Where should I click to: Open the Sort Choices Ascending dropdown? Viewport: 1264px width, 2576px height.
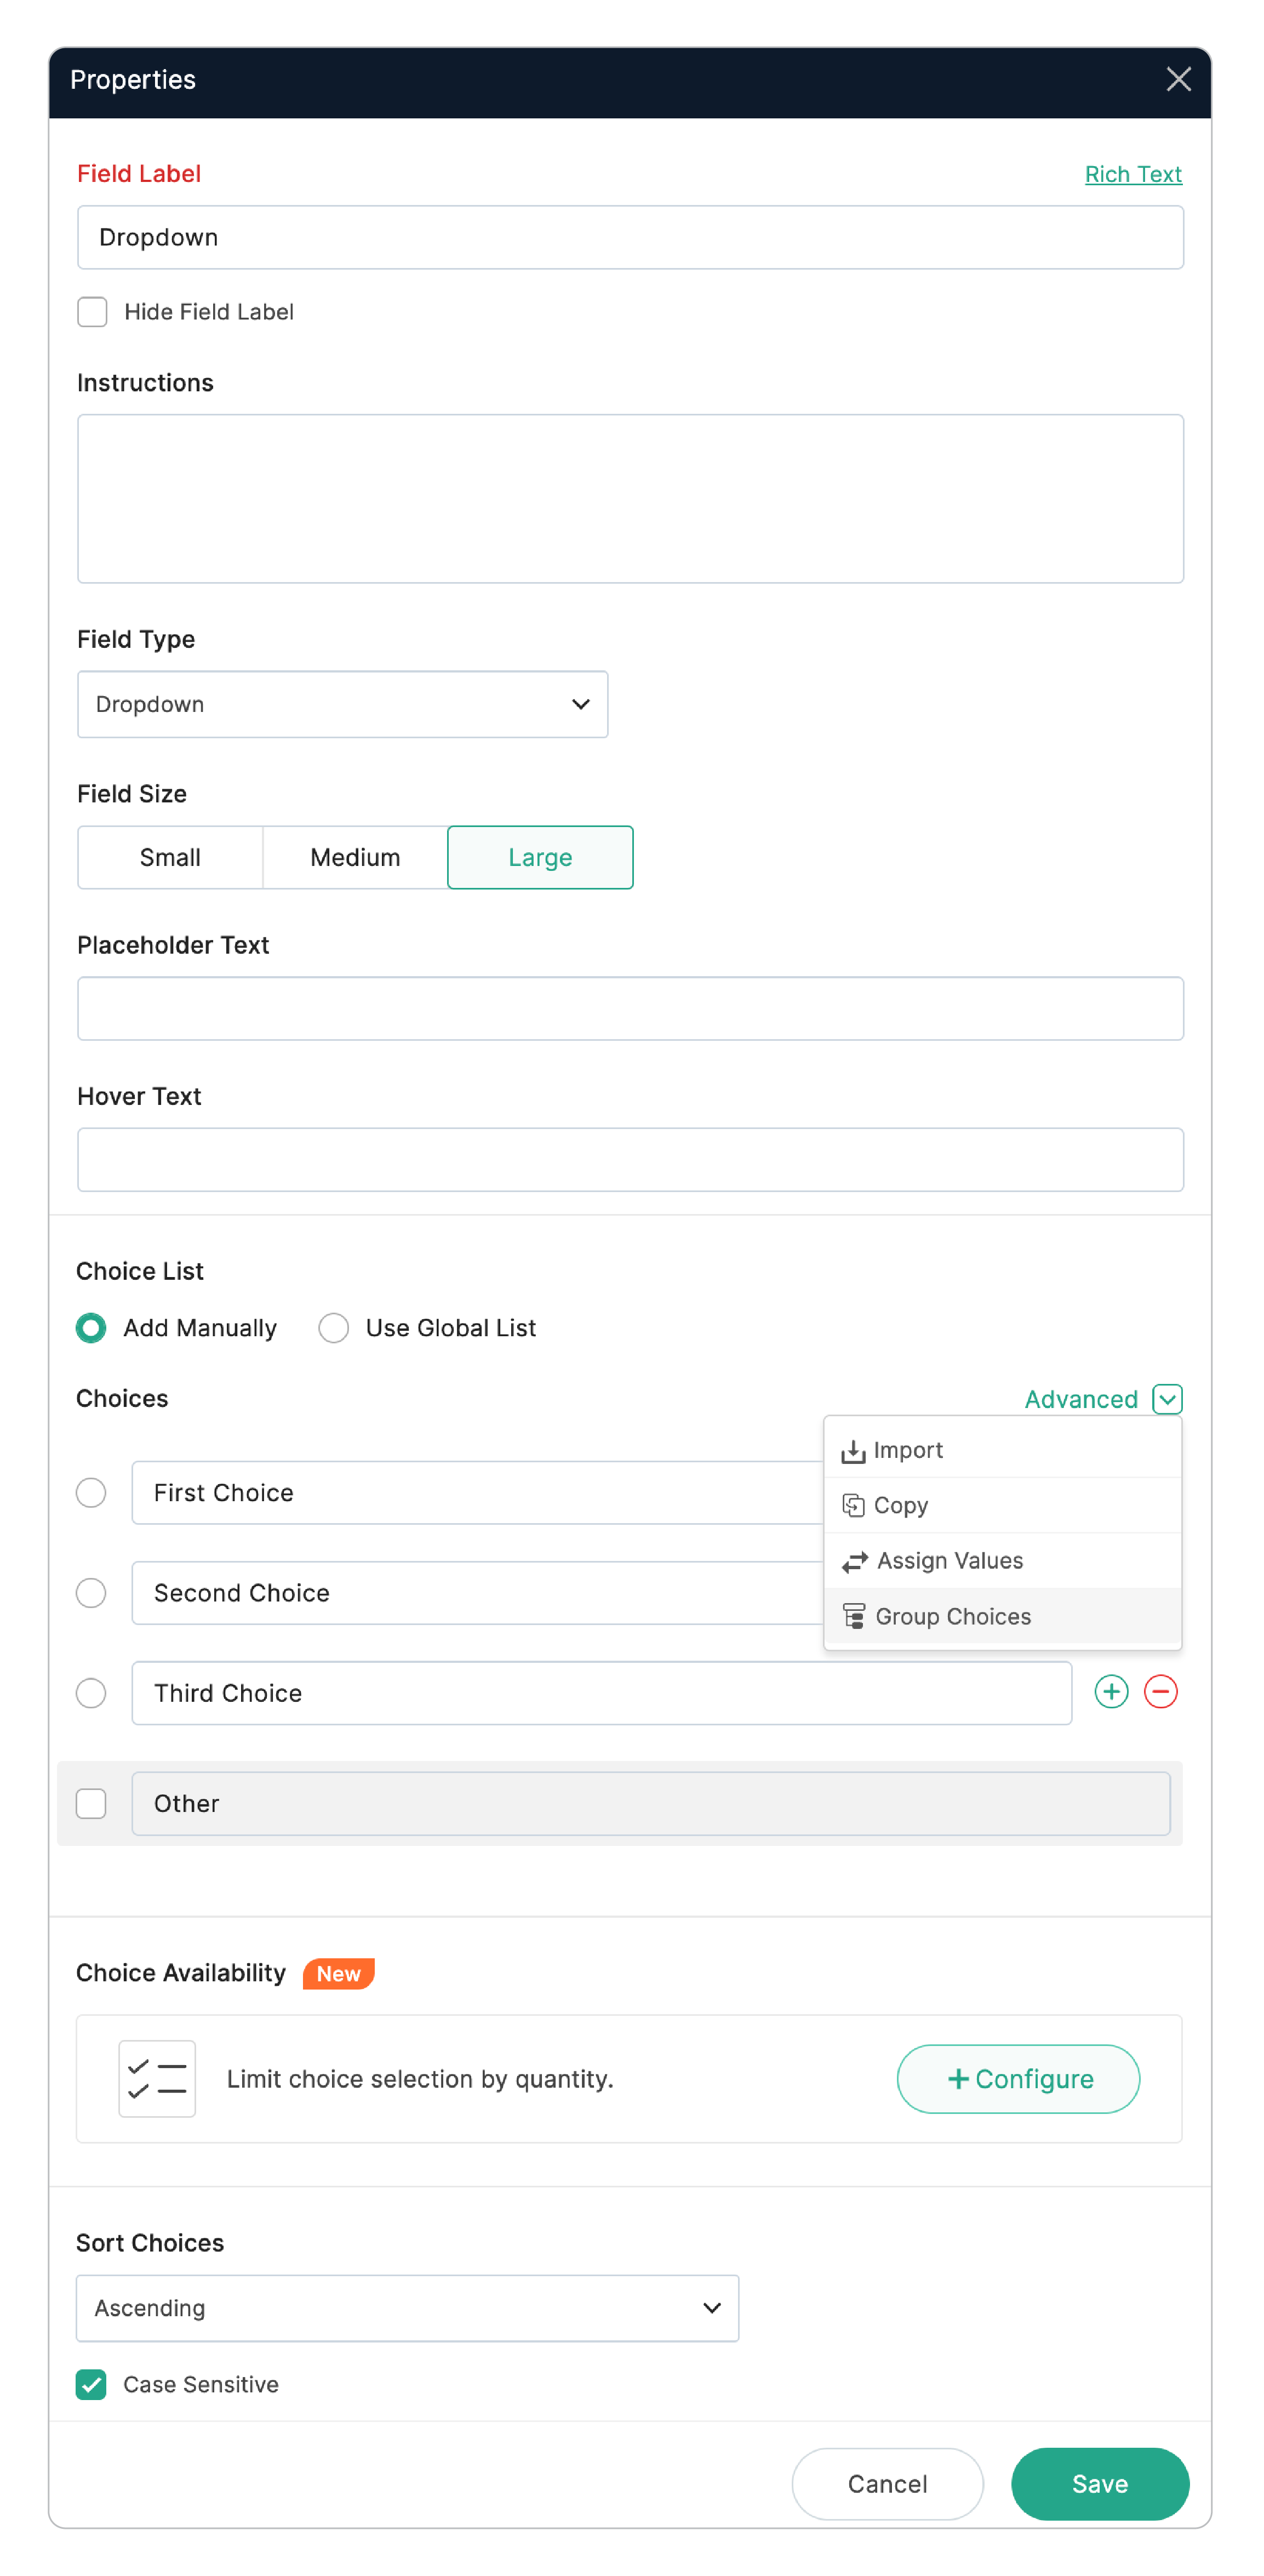click(407, 2307)
